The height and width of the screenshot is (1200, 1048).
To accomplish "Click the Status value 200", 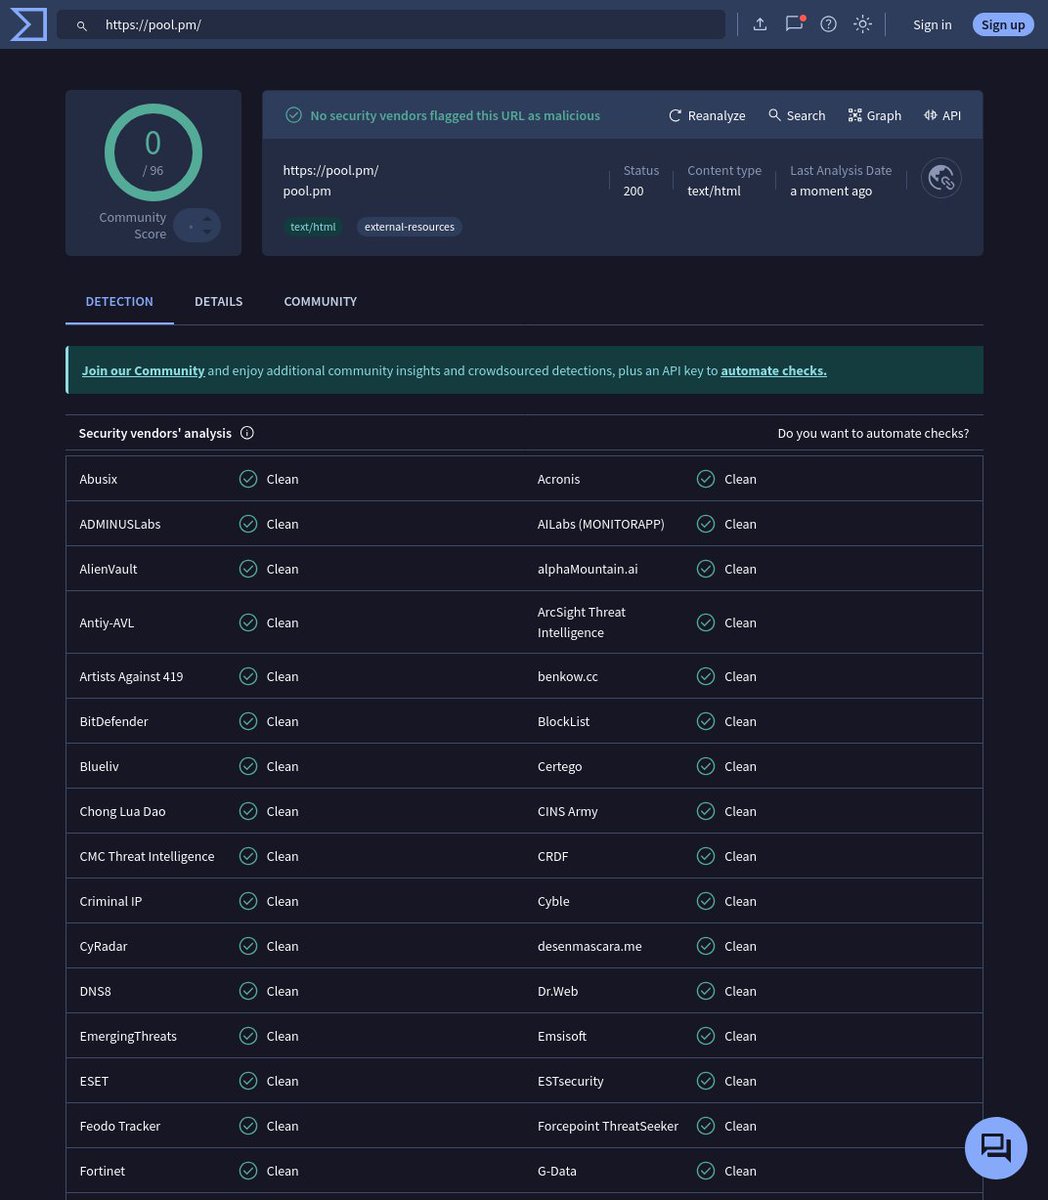I will click(x=634, y=190).
